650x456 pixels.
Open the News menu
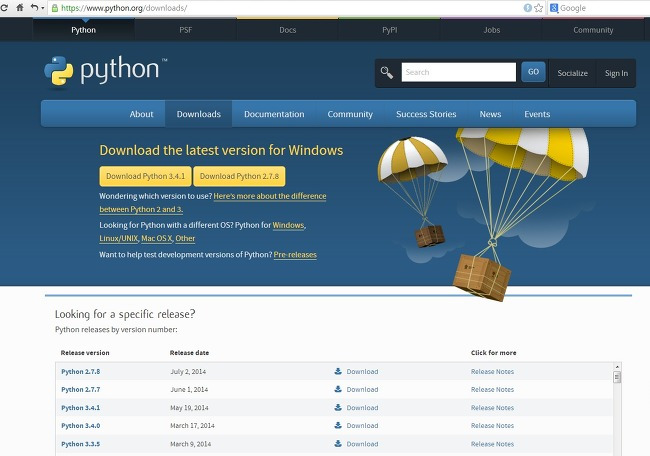(x=490, y=114)
